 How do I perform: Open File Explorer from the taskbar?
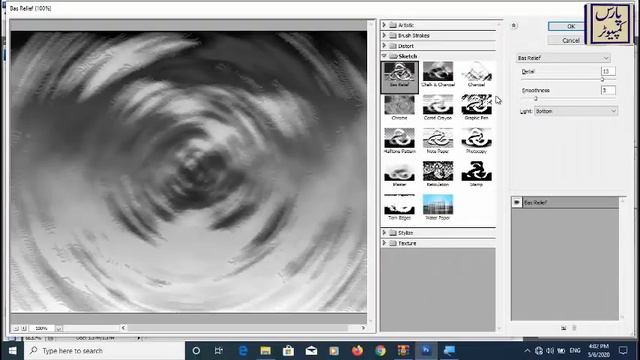pos(266,351)
